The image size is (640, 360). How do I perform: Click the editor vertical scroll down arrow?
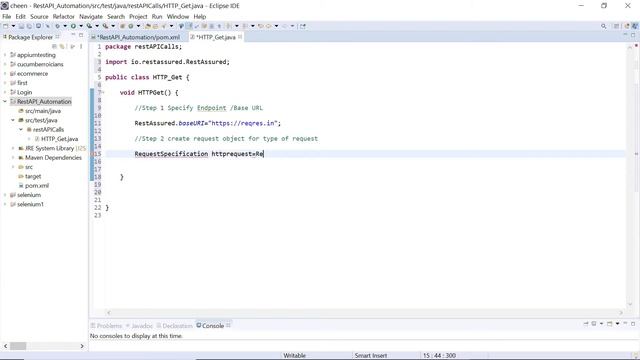pos(630,304)
